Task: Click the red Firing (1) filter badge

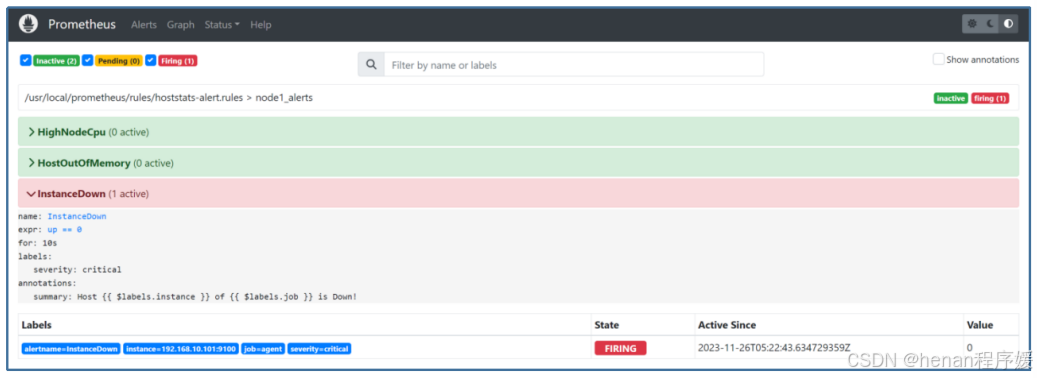Action: pyautogui.click(x=178, y=61)
